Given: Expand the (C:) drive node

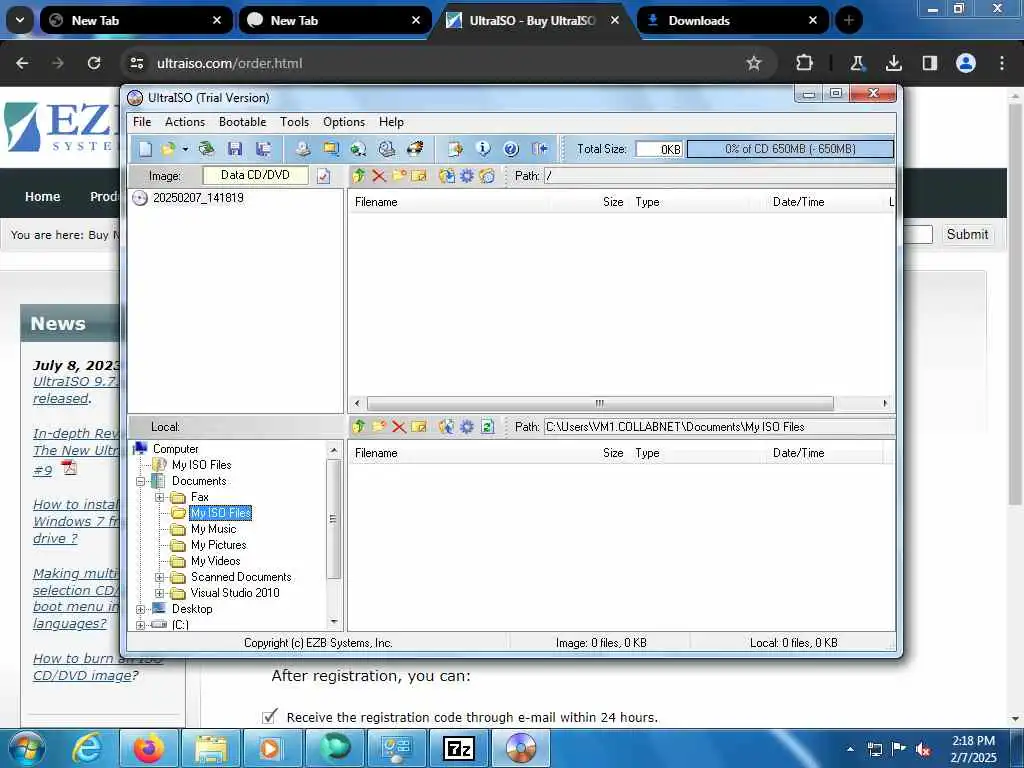Looking at the screenshot, I should click(x=140, y=625).
